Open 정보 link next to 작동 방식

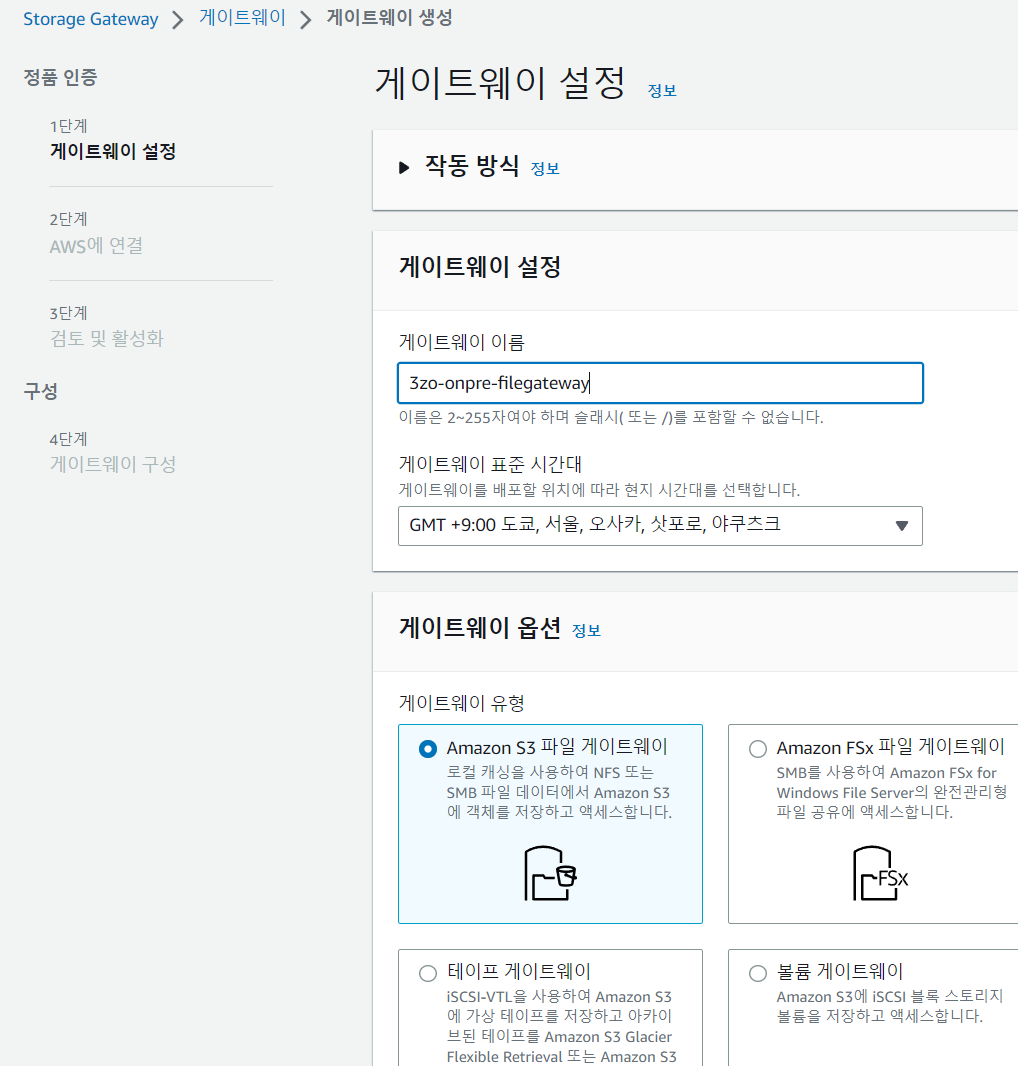[545, 169]
